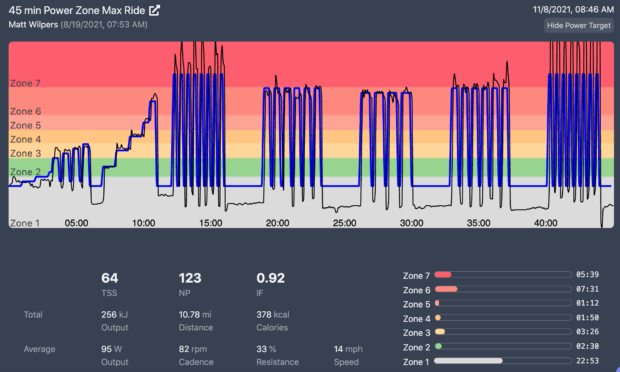Select the 95 W average output value

(112, 349)
